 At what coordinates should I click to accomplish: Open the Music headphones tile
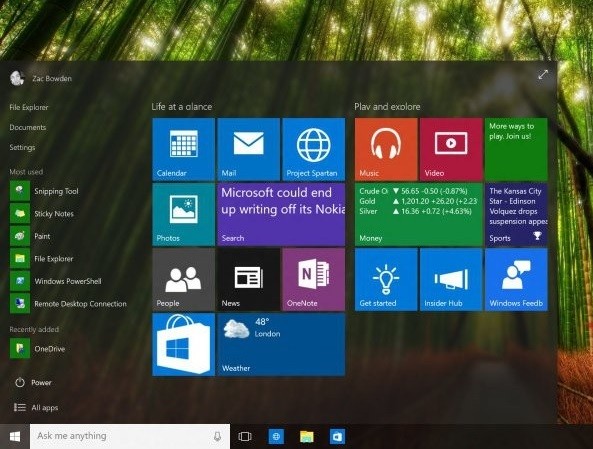[386, 149]
